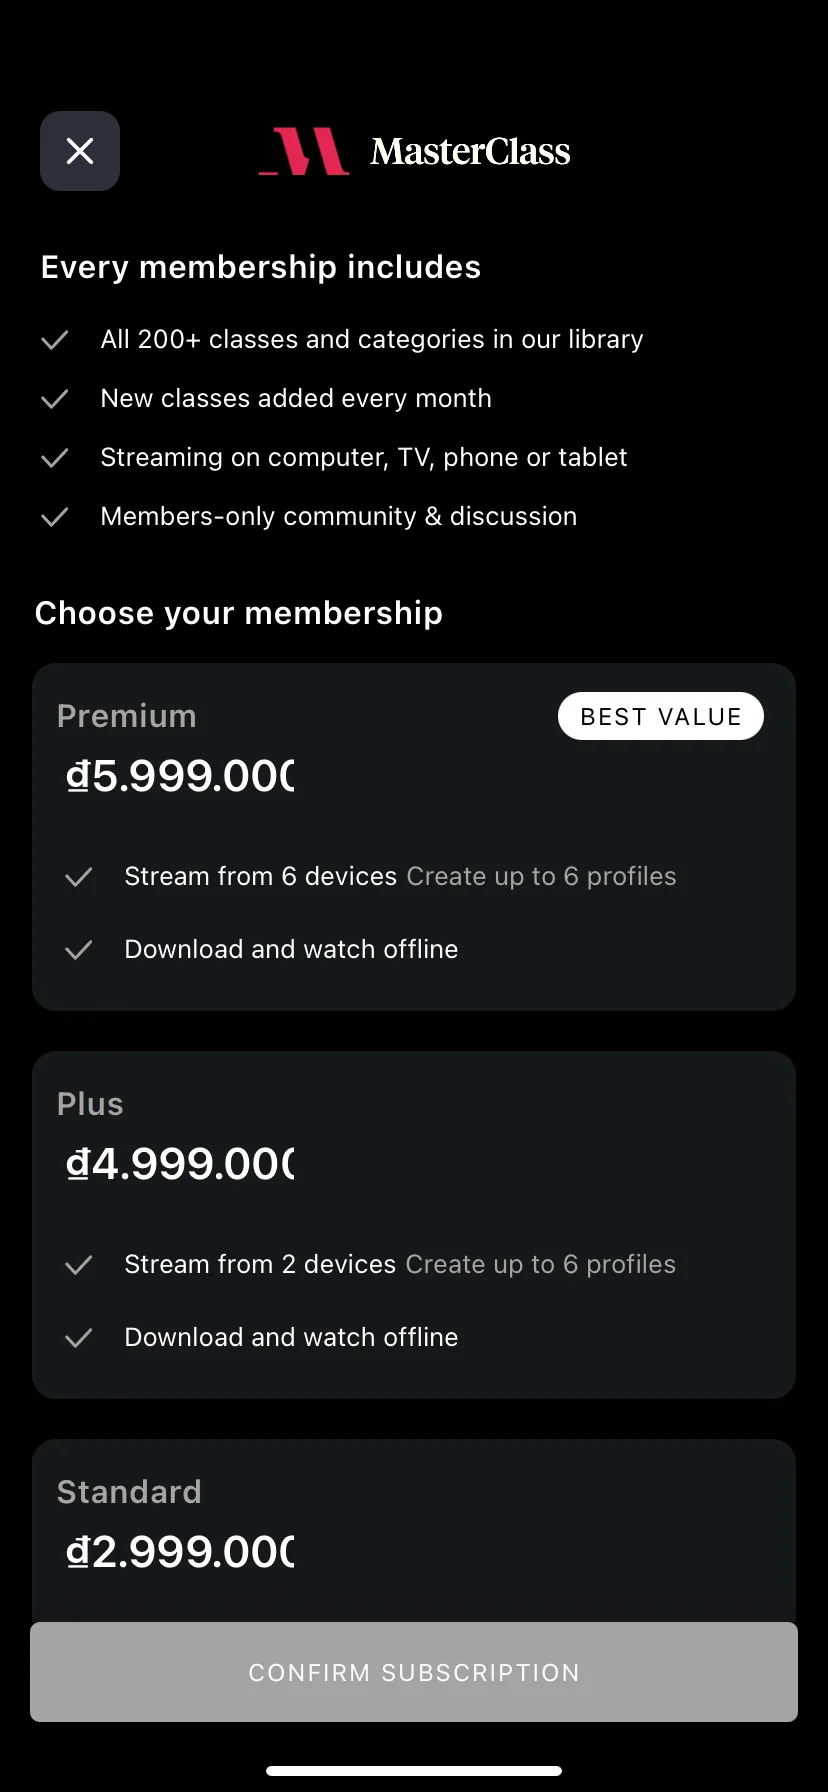Screen dimensions: 828x1792
Task: Click Premium's Download and watch offline checkmark
Action: click(x=78, y=950)
